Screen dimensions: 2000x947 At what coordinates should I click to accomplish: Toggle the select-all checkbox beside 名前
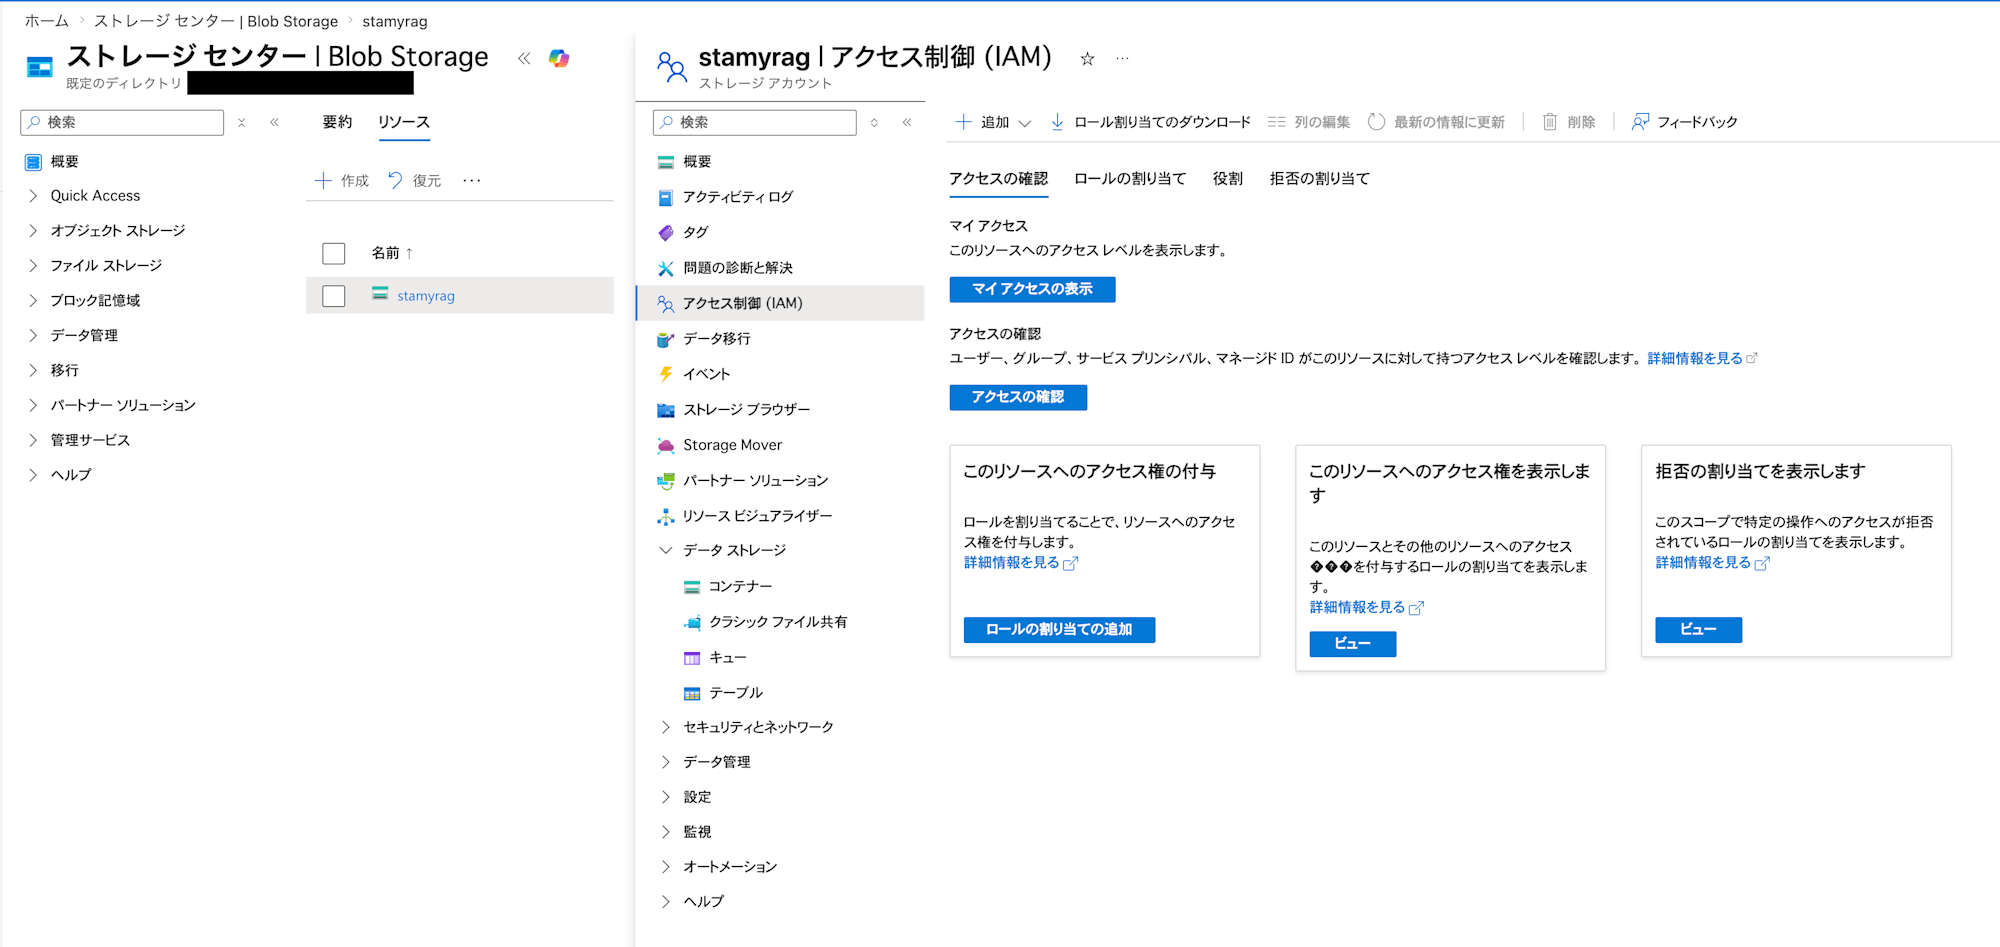(334, 253)
